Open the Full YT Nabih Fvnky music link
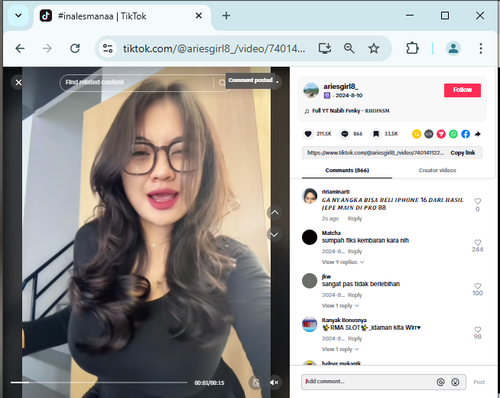 pyautogui.click(x=347, y=111)
